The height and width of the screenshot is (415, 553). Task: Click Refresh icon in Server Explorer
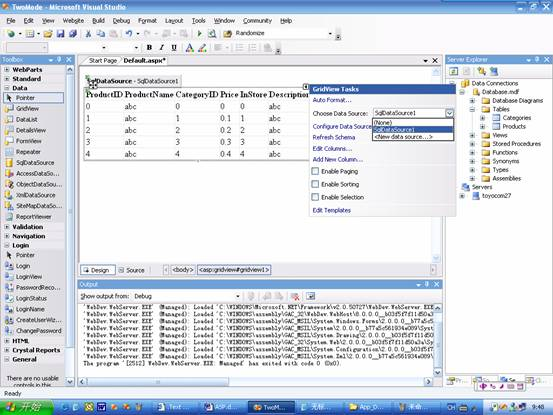pyautogui.click(x=454, y=72)
